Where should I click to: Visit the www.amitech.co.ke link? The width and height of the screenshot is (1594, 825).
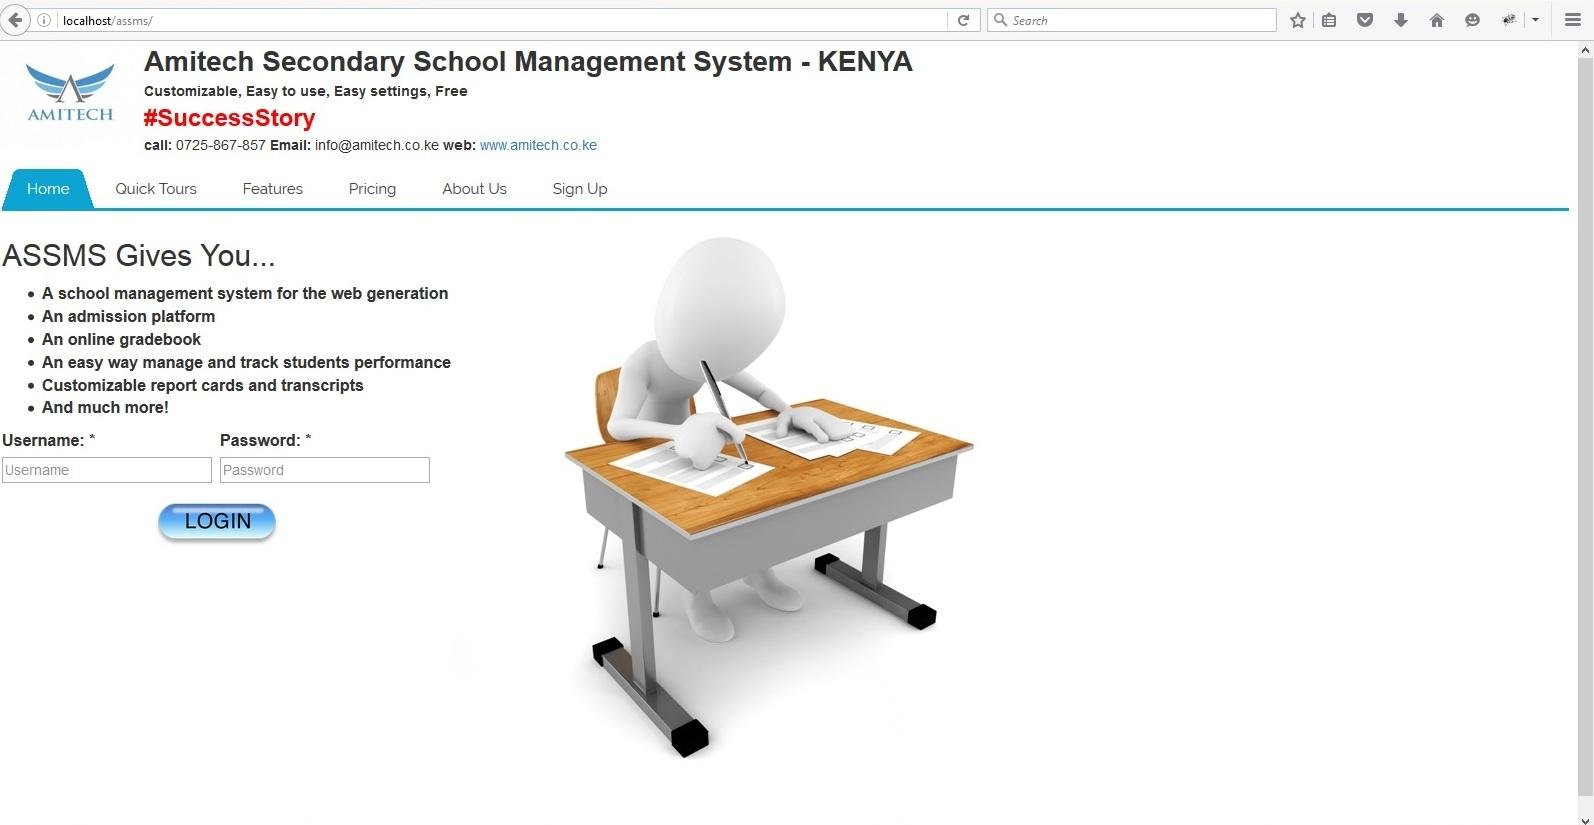[x=538, y=145]
